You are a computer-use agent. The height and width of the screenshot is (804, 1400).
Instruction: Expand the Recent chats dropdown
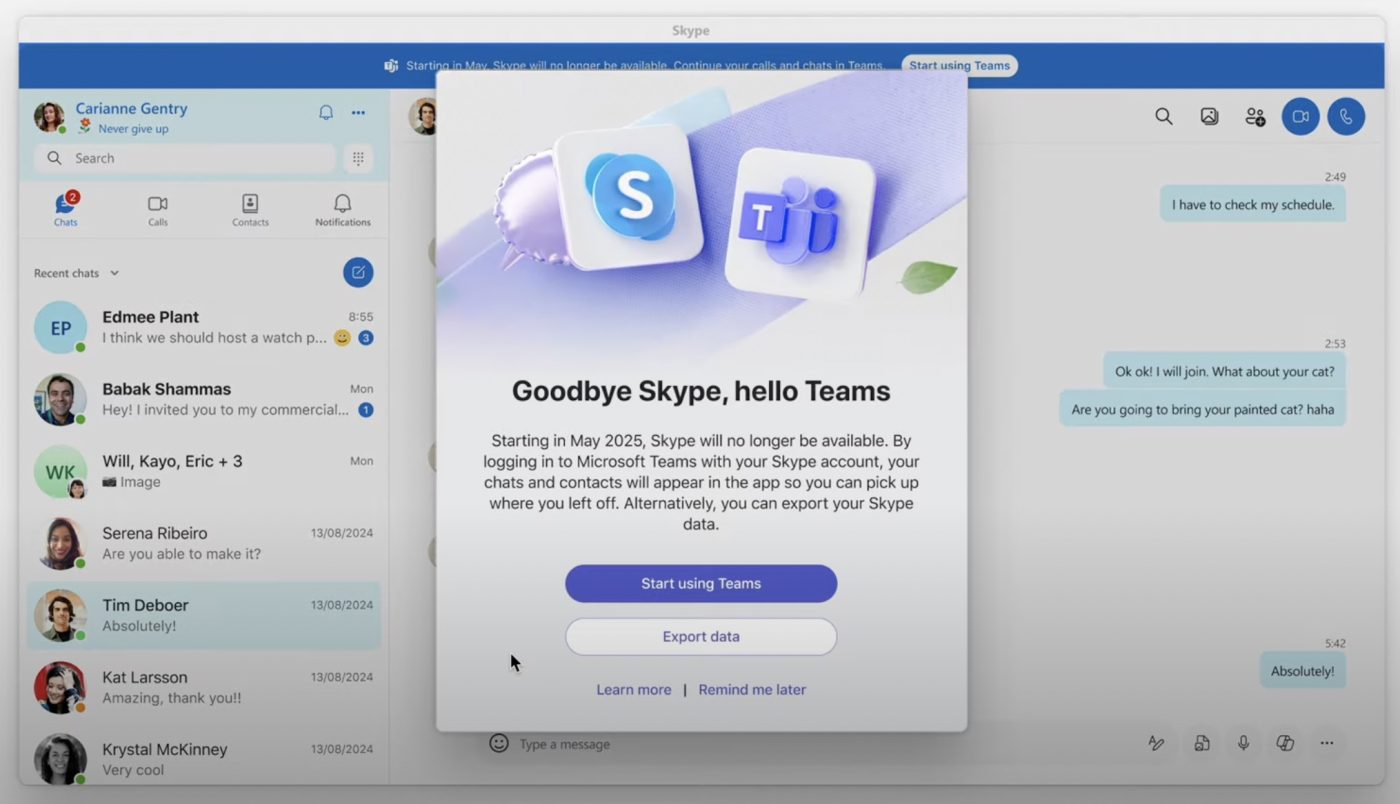(x=114, y=273)
